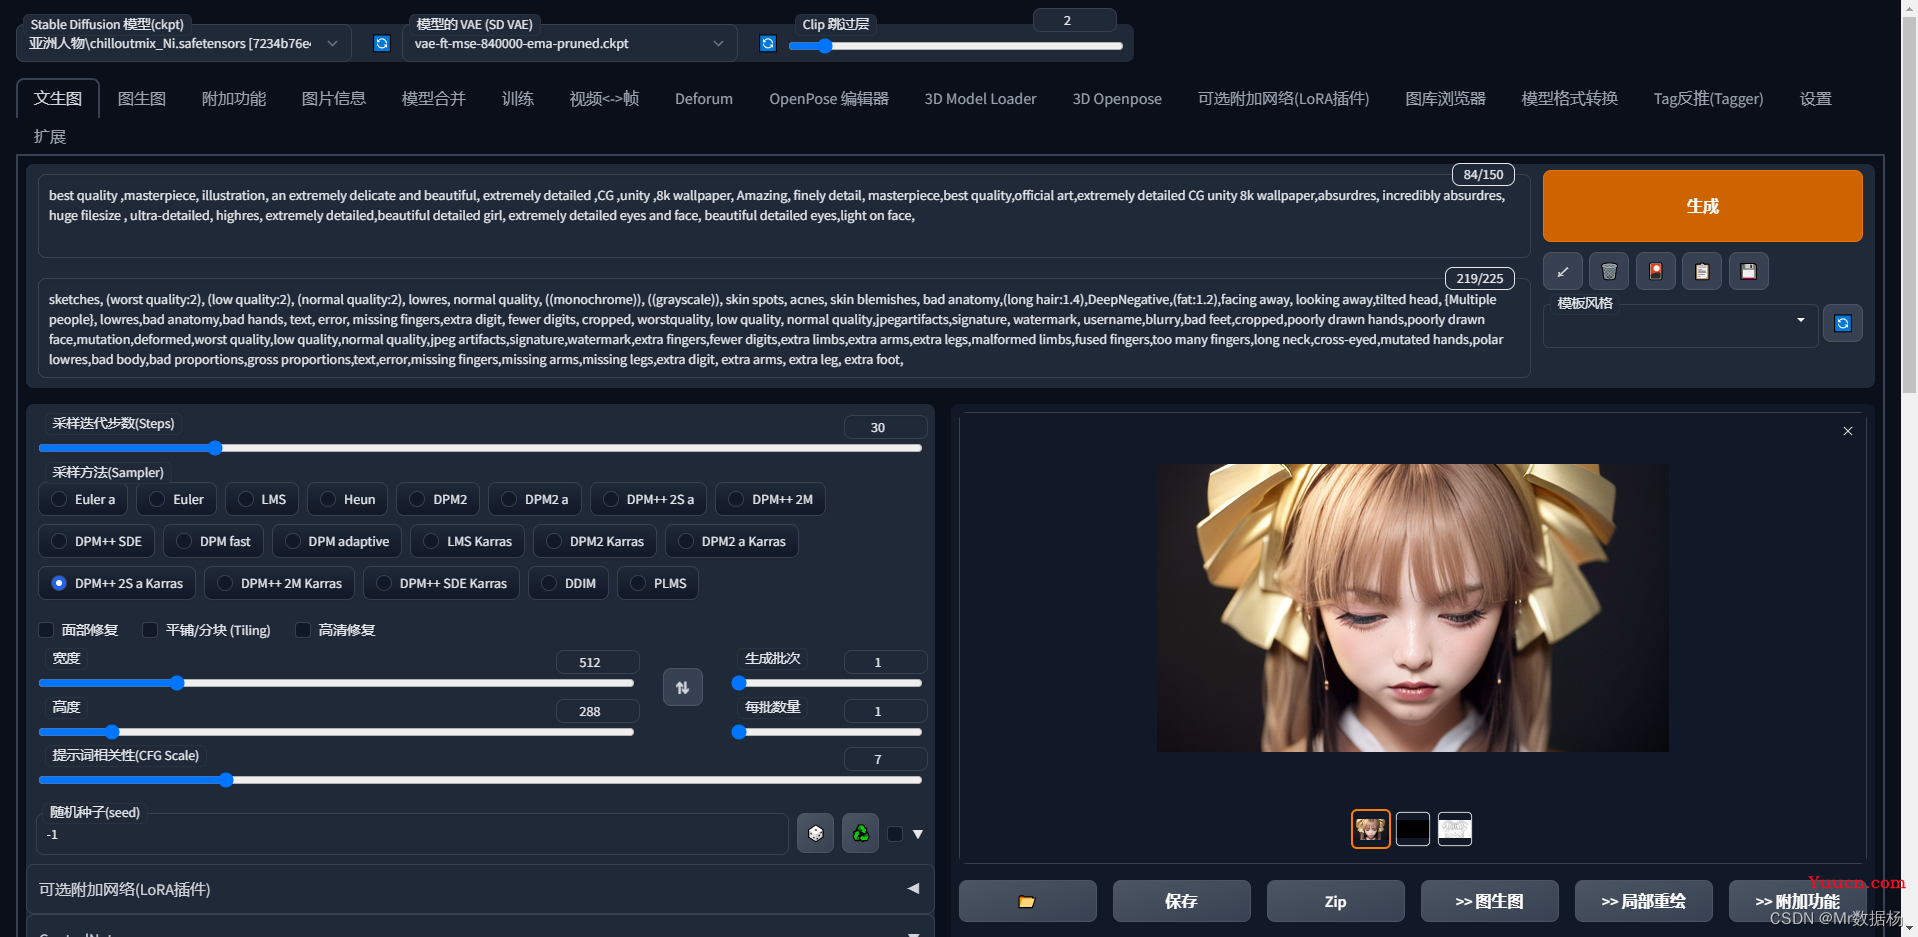Screen dimensions: 1918x937
Task: Open the 图片信息 tab
Action: [334, 99]
